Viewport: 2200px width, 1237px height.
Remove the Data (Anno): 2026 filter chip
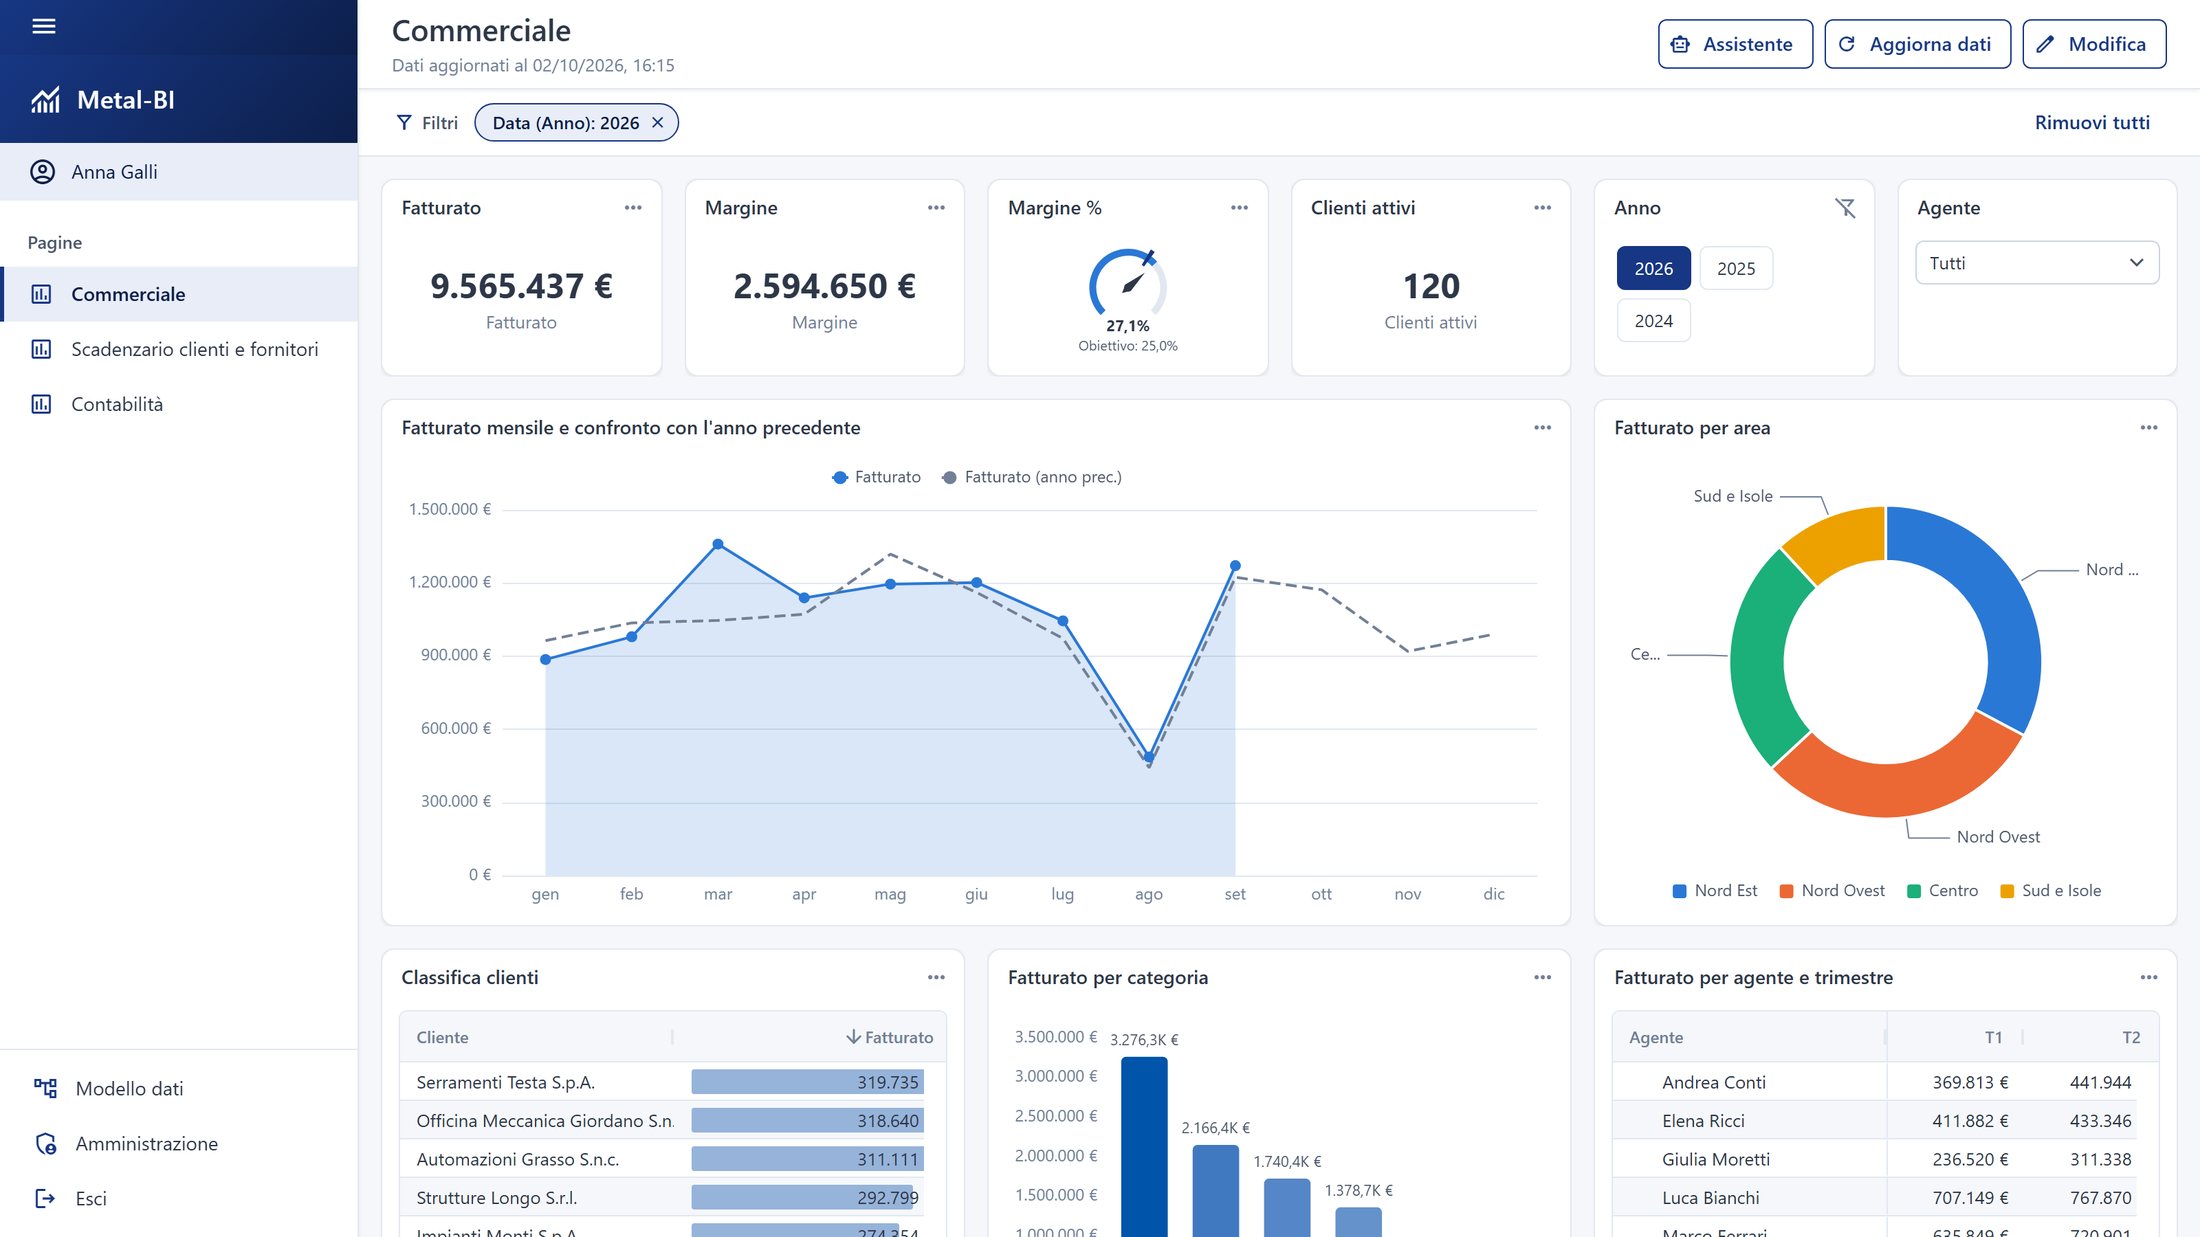click(x=657, y=123)
